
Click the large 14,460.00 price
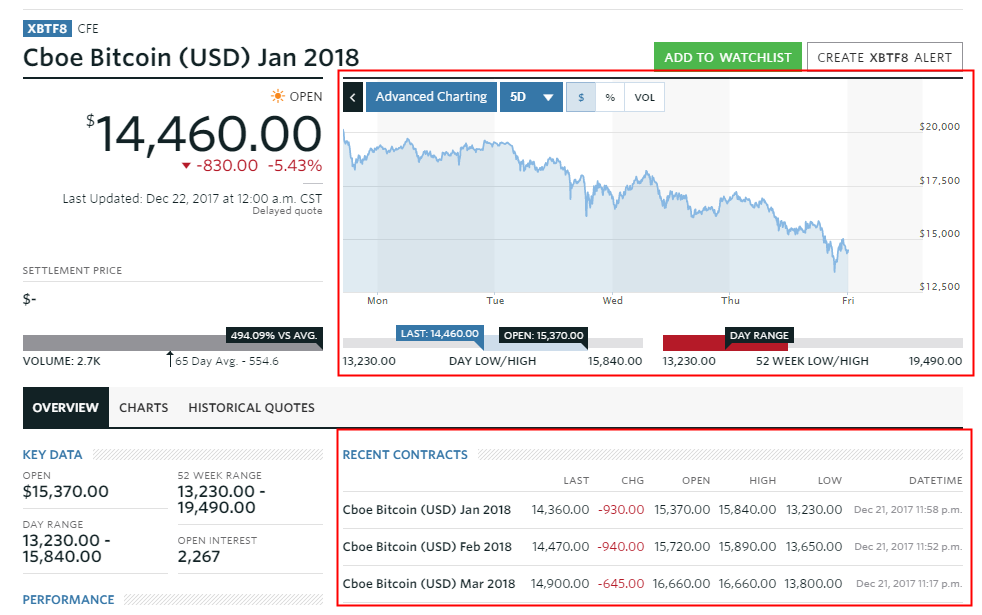tap(209, 134)
